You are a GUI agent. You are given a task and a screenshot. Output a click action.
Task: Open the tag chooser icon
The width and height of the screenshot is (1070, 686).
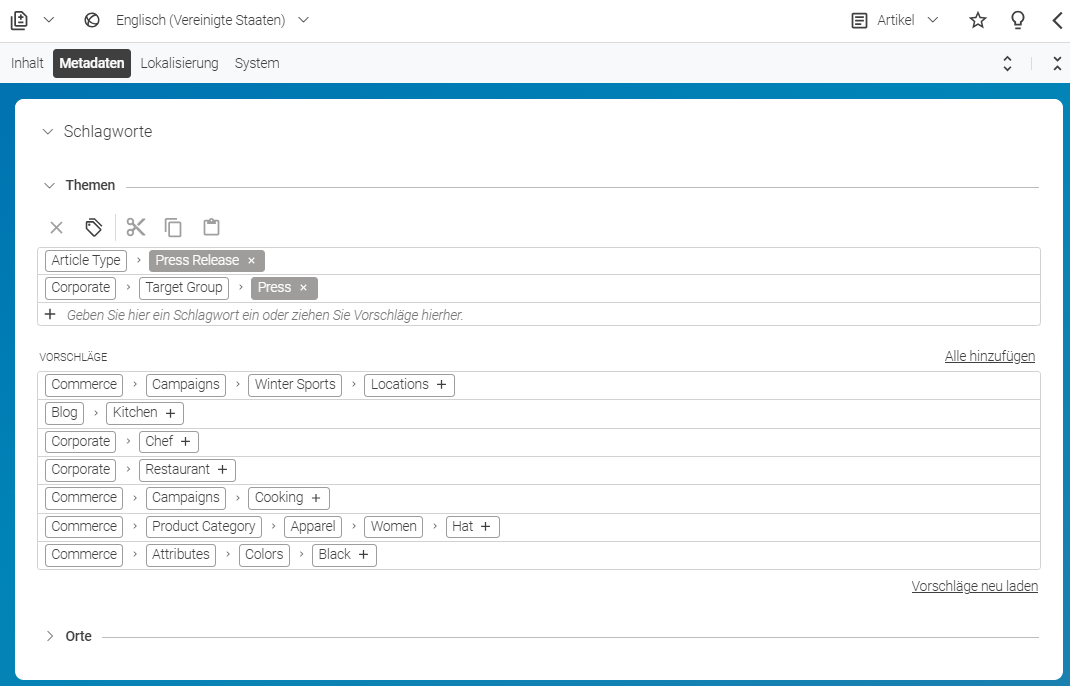pos(93,227)
